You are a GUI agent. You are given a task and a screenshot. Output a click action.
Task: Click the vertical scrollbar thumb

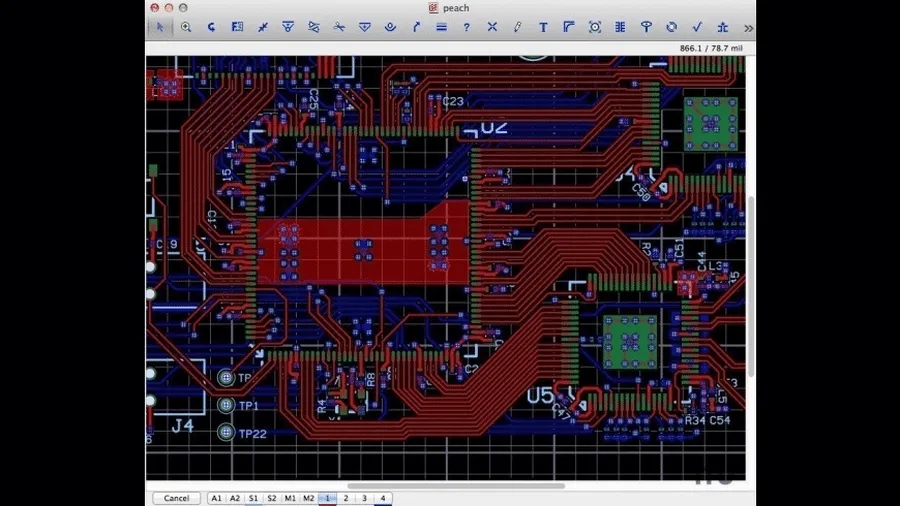pos(751,286)
